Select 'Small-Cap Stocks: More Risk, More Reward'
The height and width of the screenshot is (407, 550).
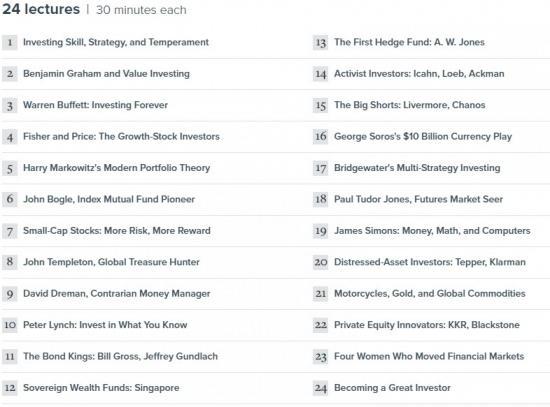(x=117, y=231)
